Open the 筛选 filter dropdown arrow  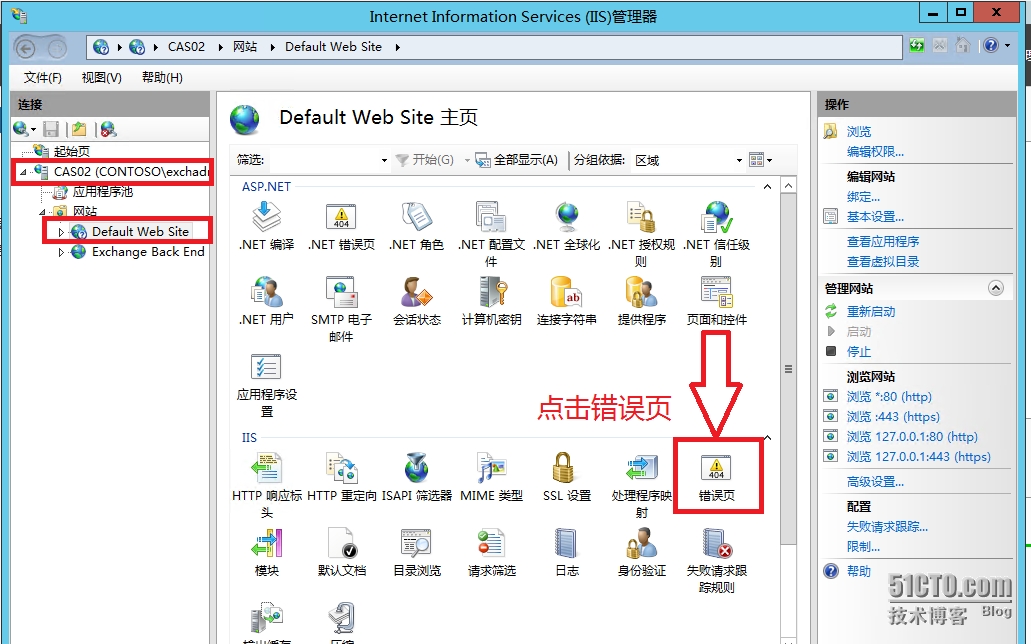pyautogui.click(x=384, y=161)
